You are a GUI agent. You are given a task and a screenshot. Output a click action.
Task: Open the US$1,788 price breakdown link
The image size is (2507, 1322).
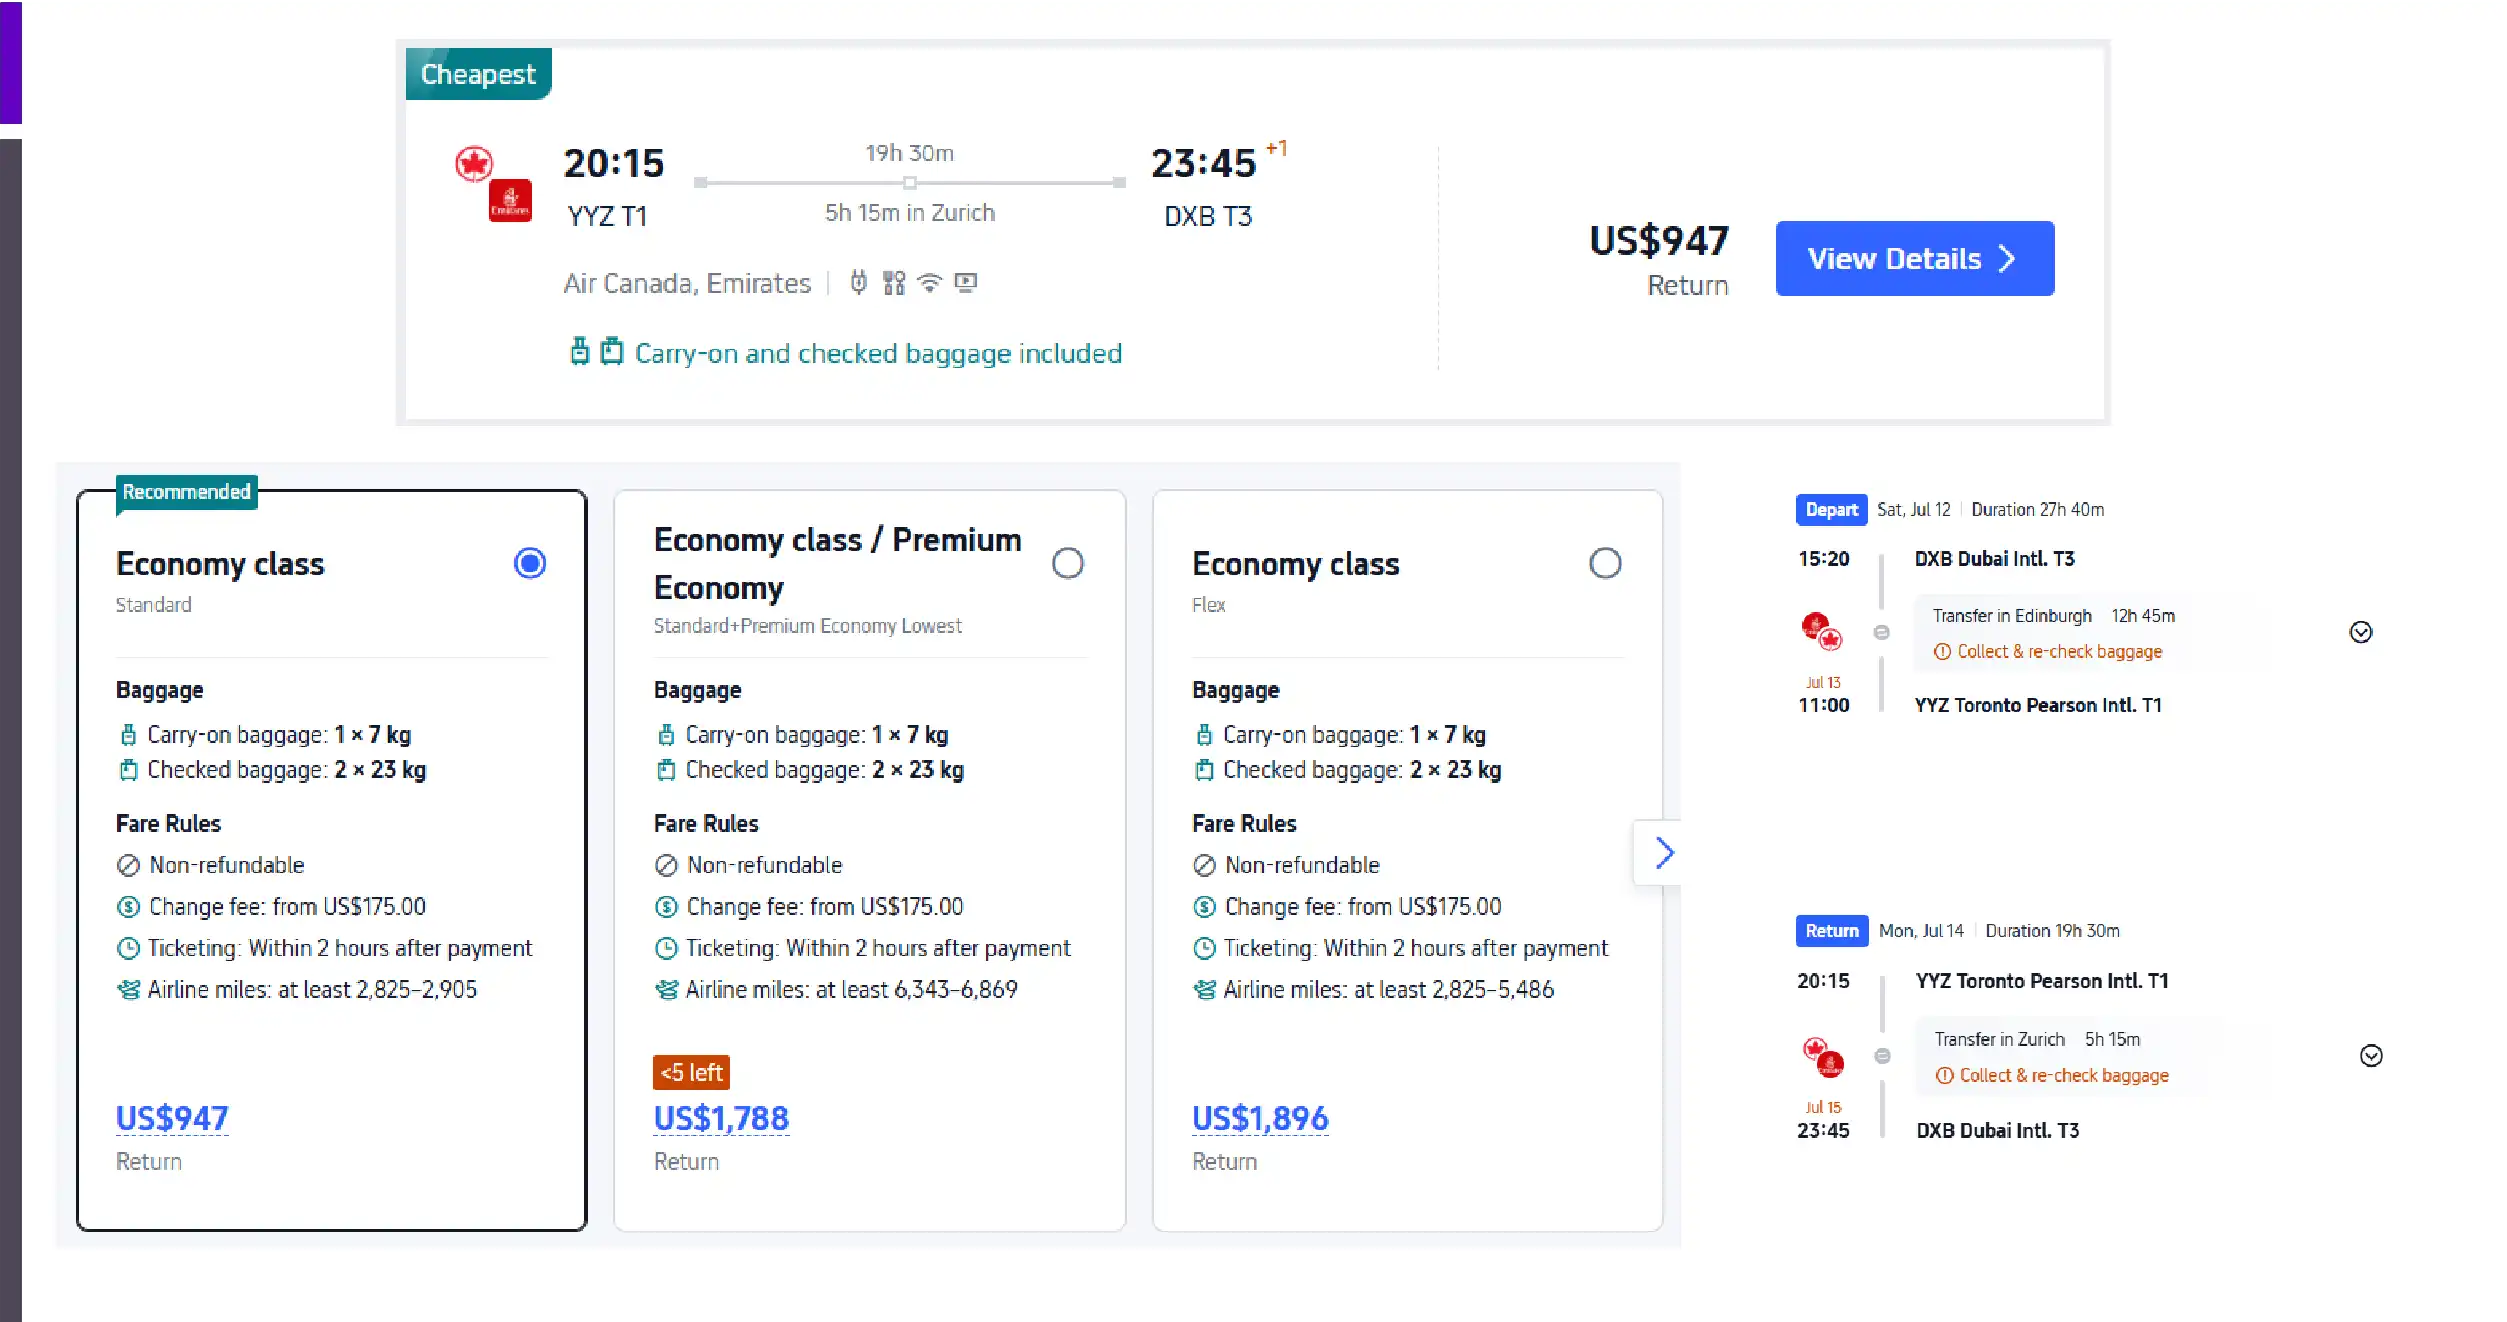coord(721,1118)
